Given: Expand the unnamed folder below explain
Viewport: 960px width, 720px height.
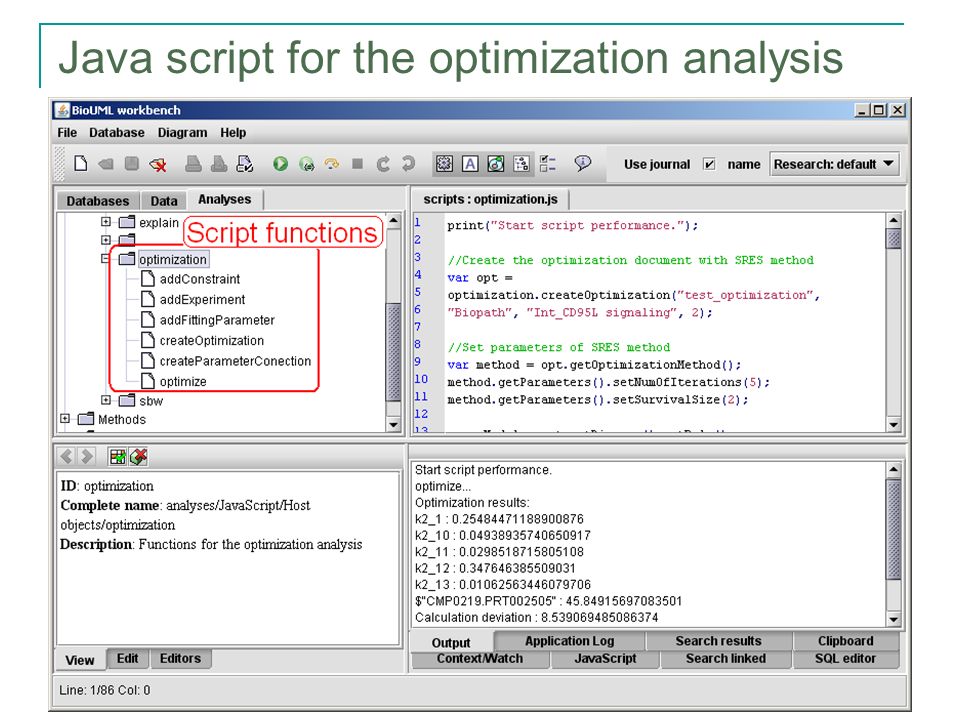Looking at the screenshot, I should pos(106,240).
